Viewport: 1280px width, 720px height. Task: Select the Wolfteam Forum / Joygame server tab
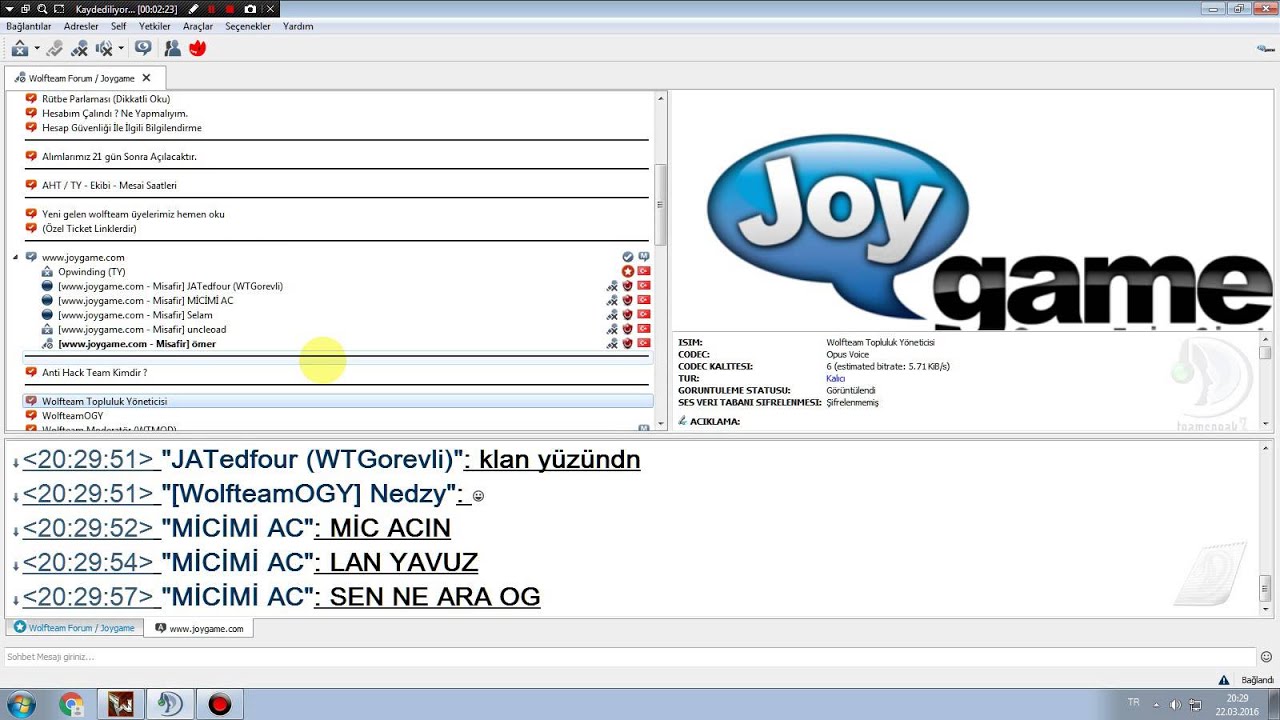[x=84, y=77]
